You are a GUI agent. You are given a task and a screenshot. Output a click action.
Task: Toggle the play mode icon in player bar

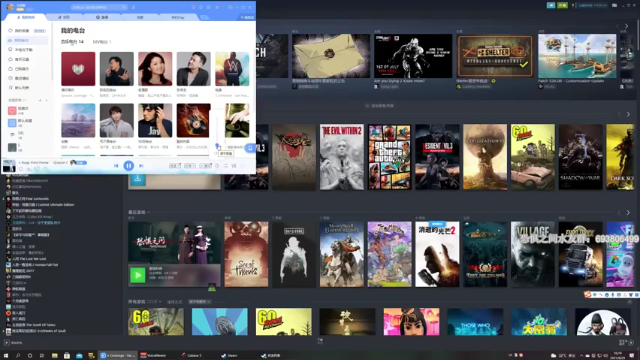[x=225, y=166]
